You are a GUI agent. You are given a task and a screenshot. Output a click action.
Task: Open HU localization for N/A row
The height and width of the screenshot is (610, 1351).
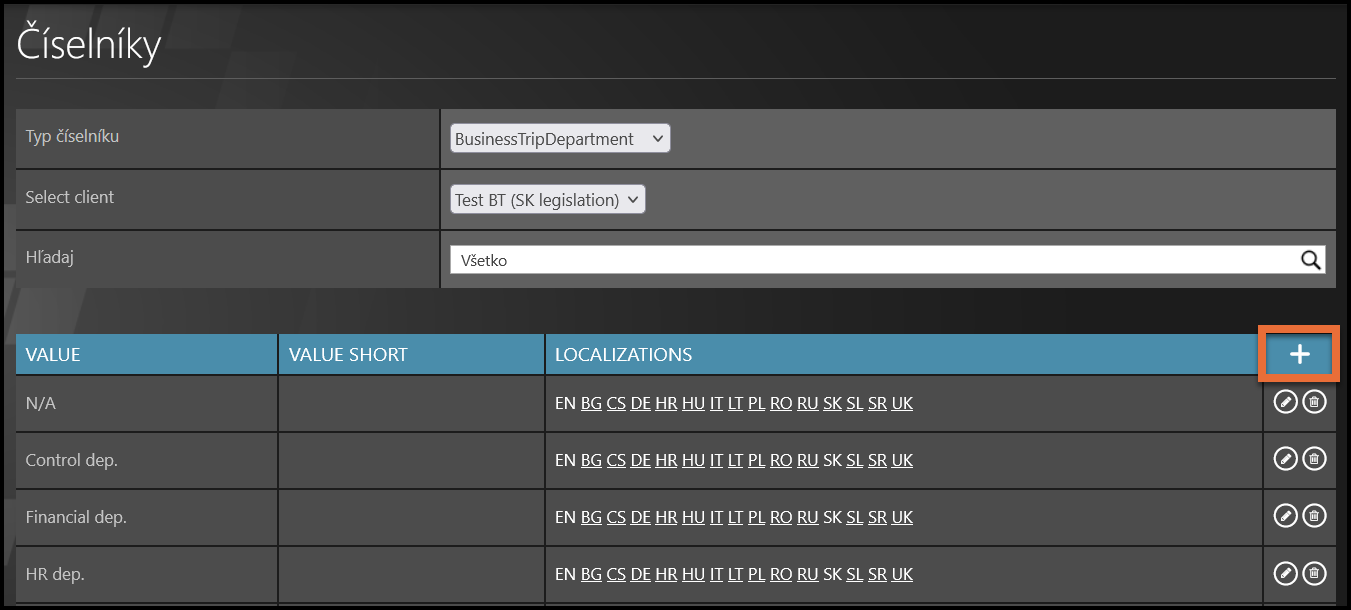click(x=693, y=404)
